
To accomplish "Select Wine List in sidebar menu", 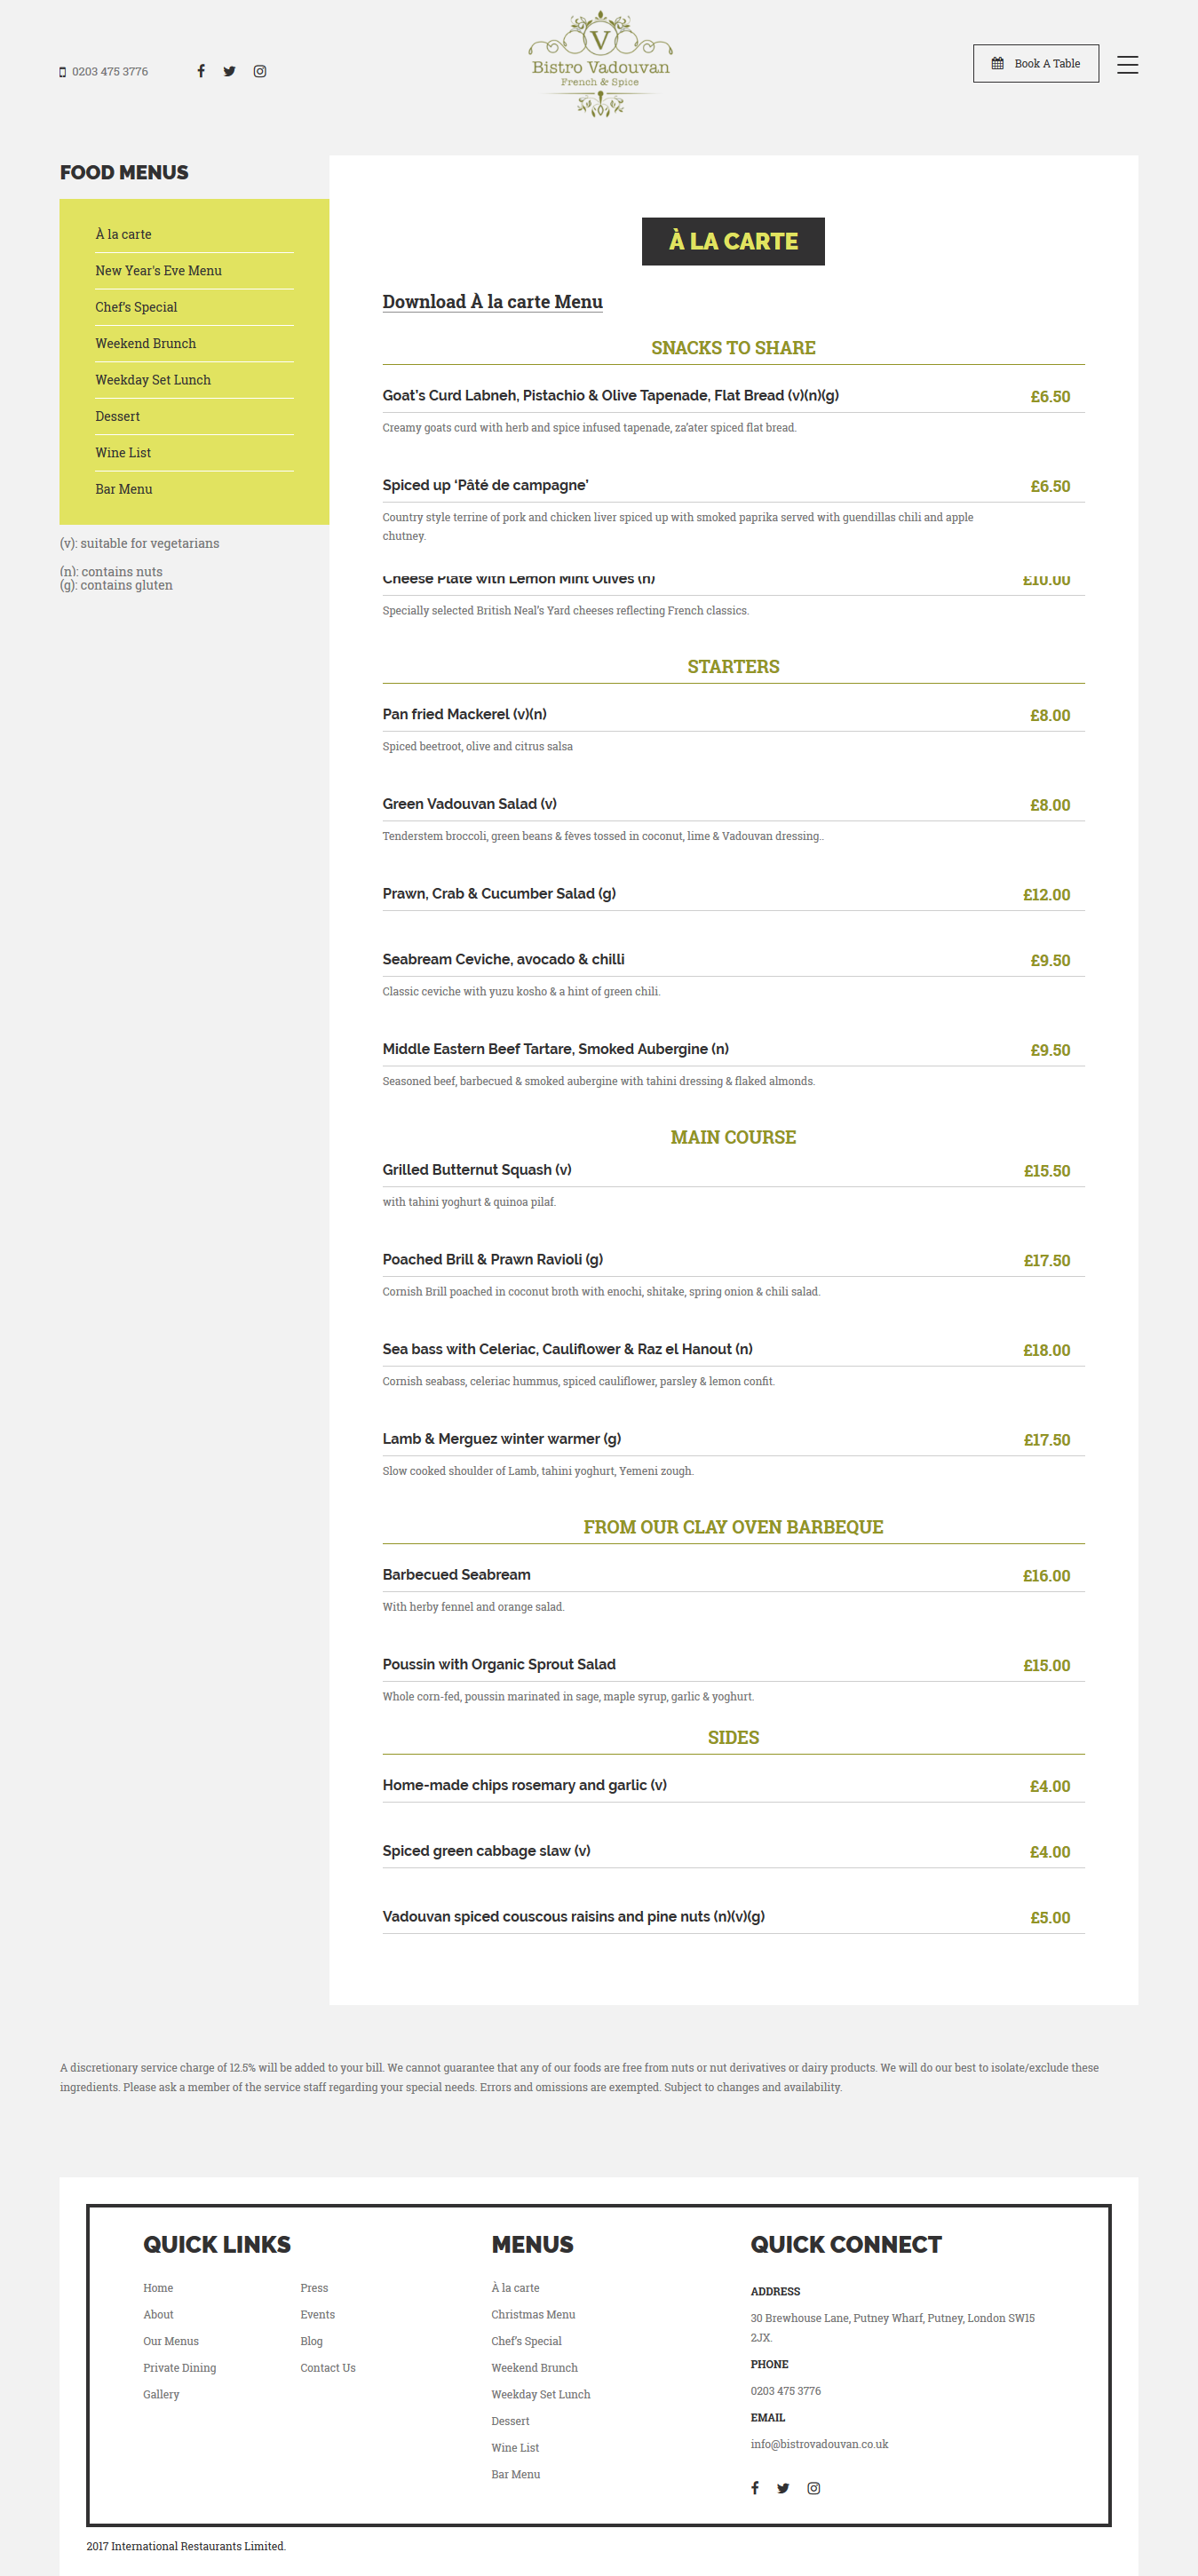I will tap(123, 453).
